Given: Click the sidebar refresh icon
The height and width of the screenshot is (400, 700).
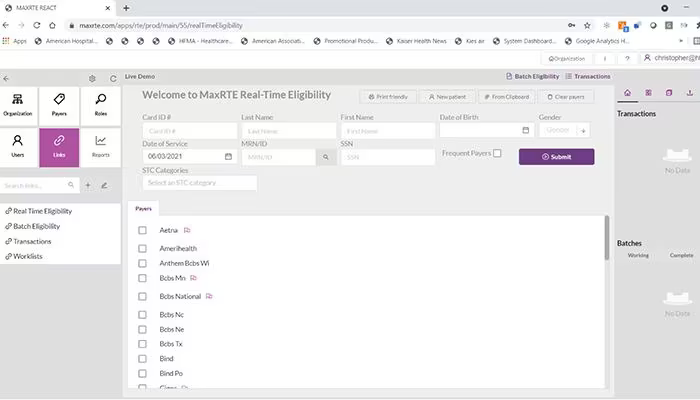Looking at the screenshot, I should click(x=113, y=79).
